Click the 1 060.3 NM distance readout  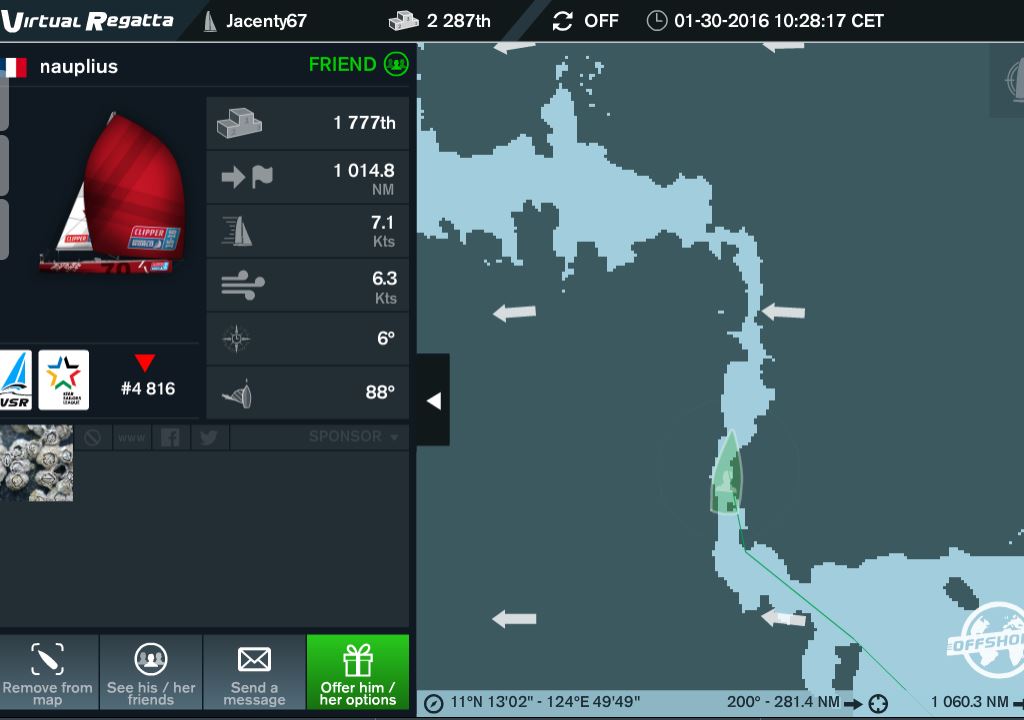point(970,702)
